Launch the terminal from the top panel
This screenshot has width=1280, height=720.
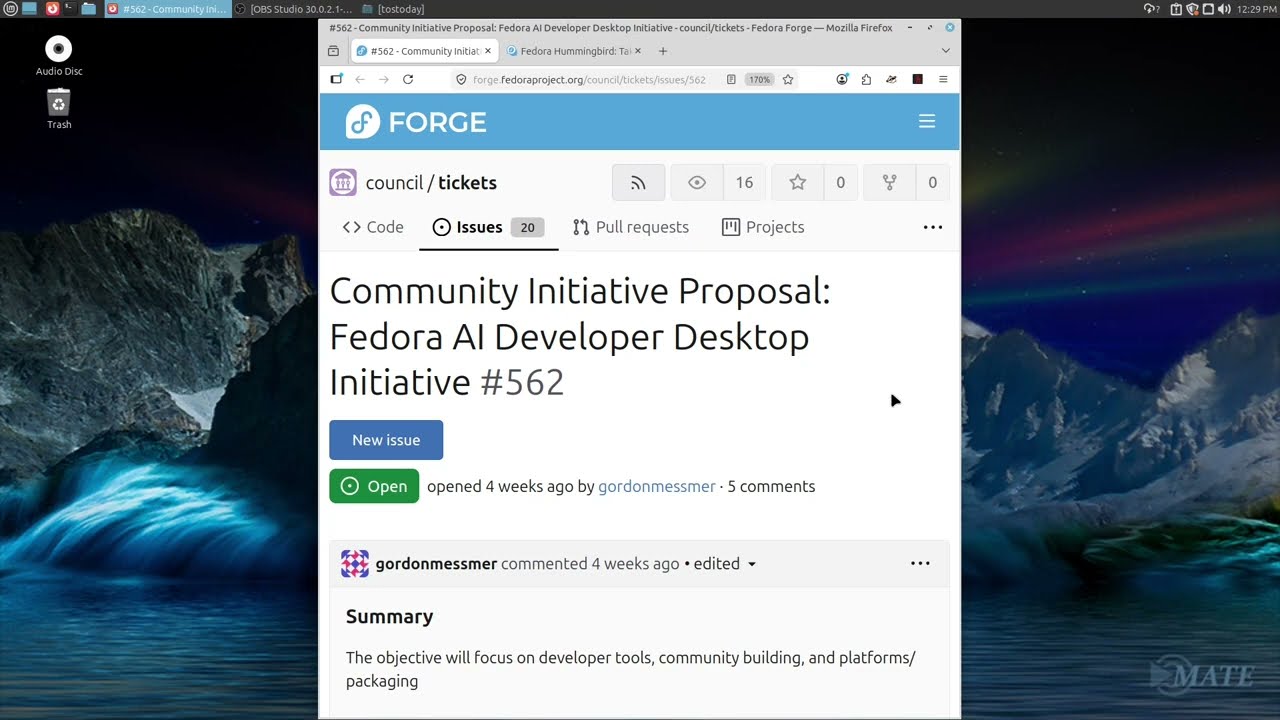tap(70, 9)
